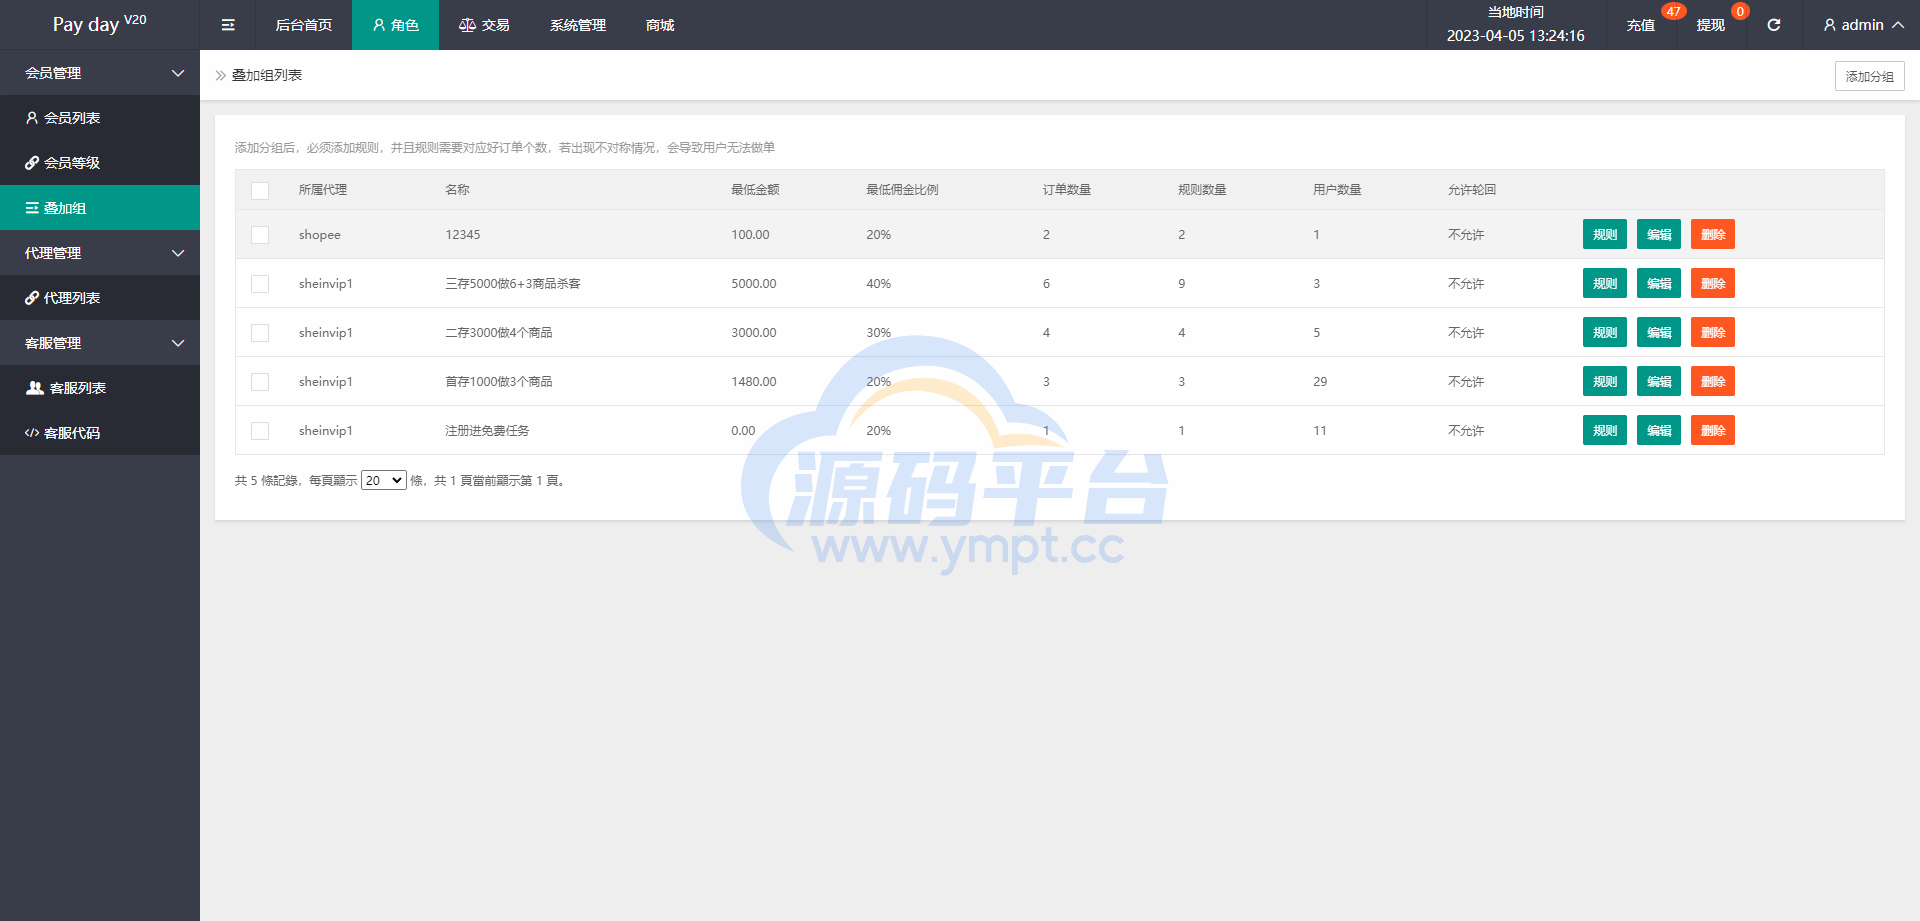The height and width of the screenshot is (921, 1920).
Task: Open the 充值 recharge notifications
Action: 1641,25
